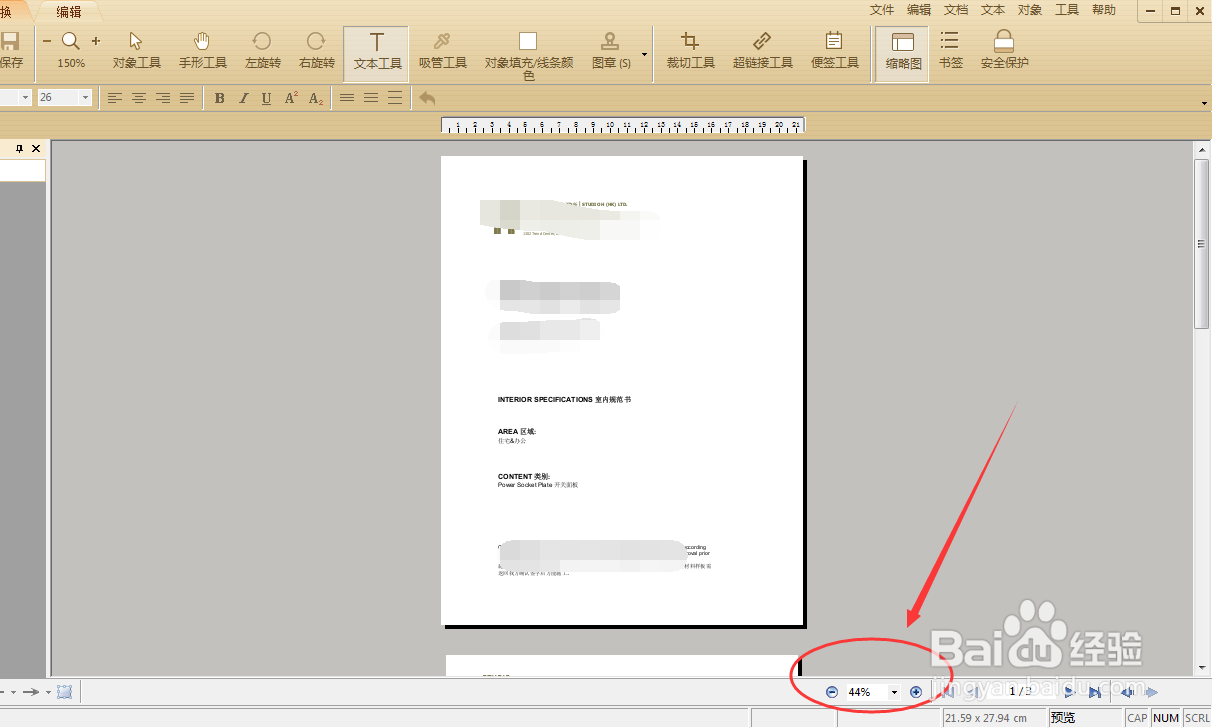Expand the Stamp tool dropdown arrow
This screenshot has width=1212, height=728.
pyautogui.click(x=644, y=55)
